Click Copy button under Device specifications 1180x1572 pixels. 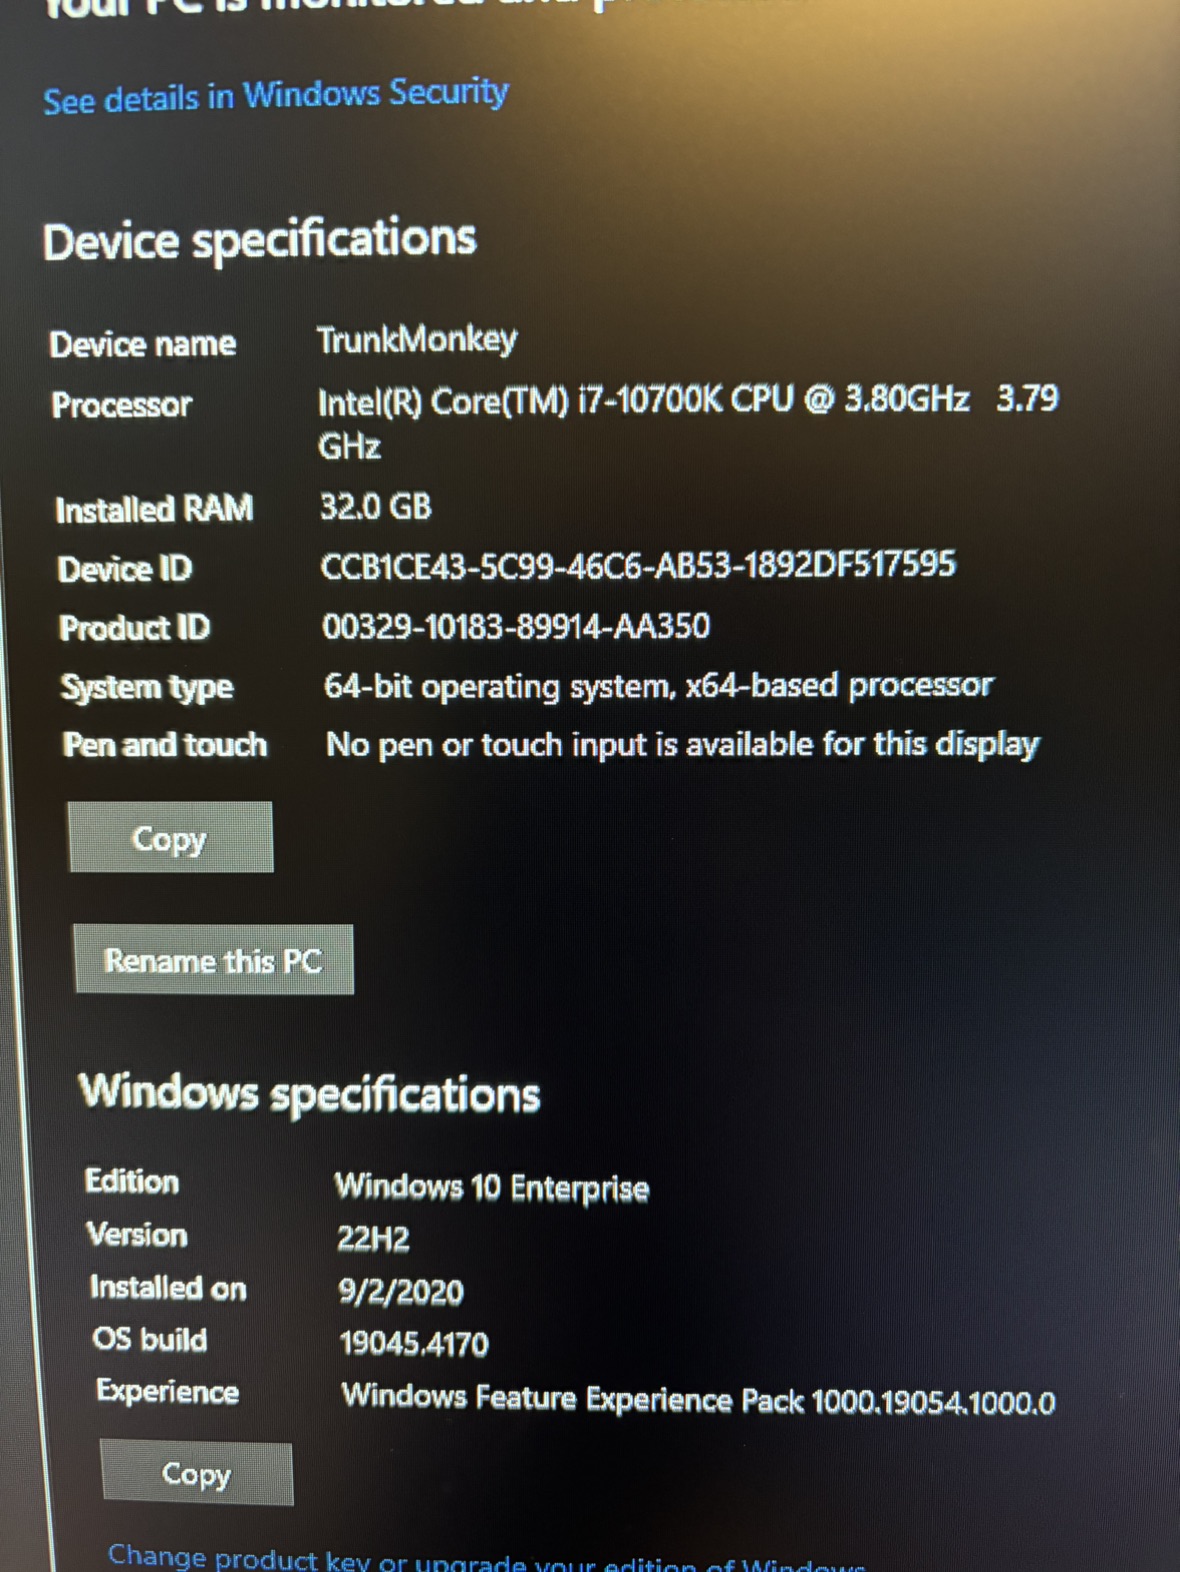pyautogui.click(x=171, y=837)
